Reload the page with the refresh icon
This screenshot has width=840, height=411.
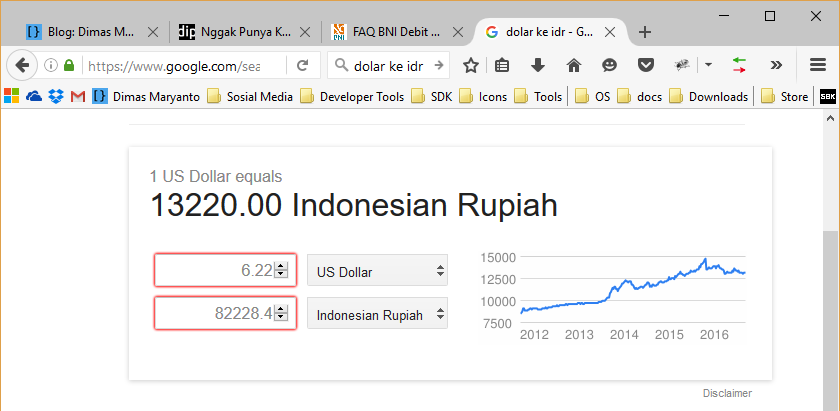tap(303, 65)
